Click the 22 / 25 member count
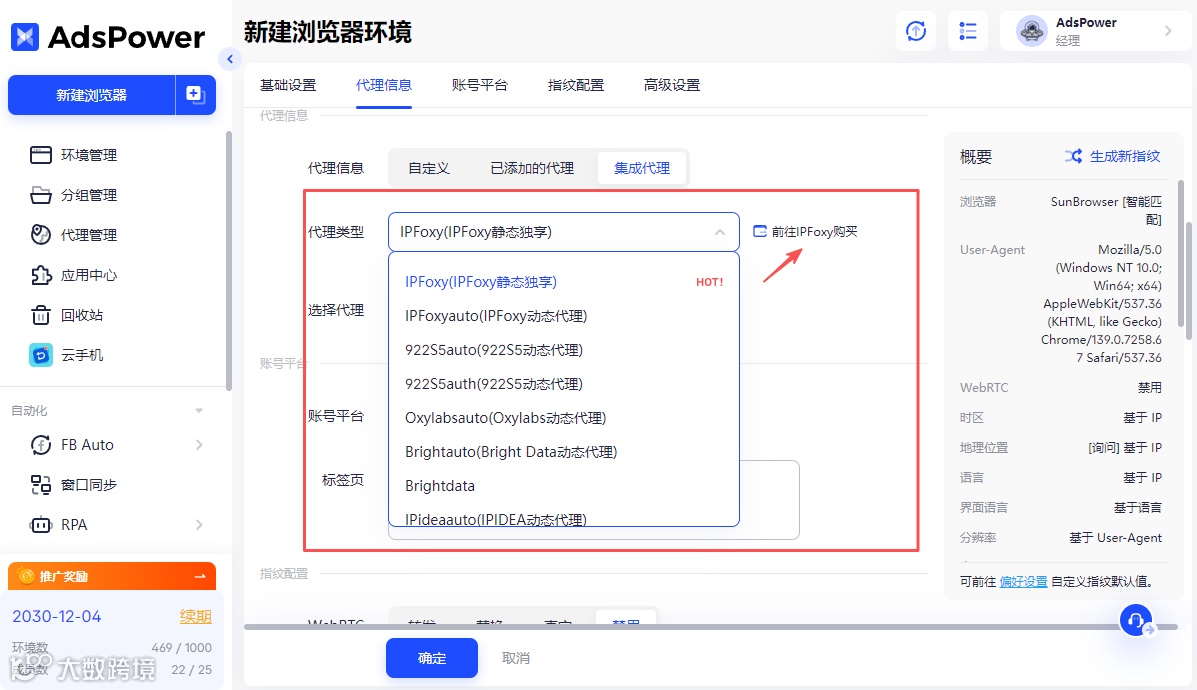This screenshot has width=1197, height=690. point(192,669)
